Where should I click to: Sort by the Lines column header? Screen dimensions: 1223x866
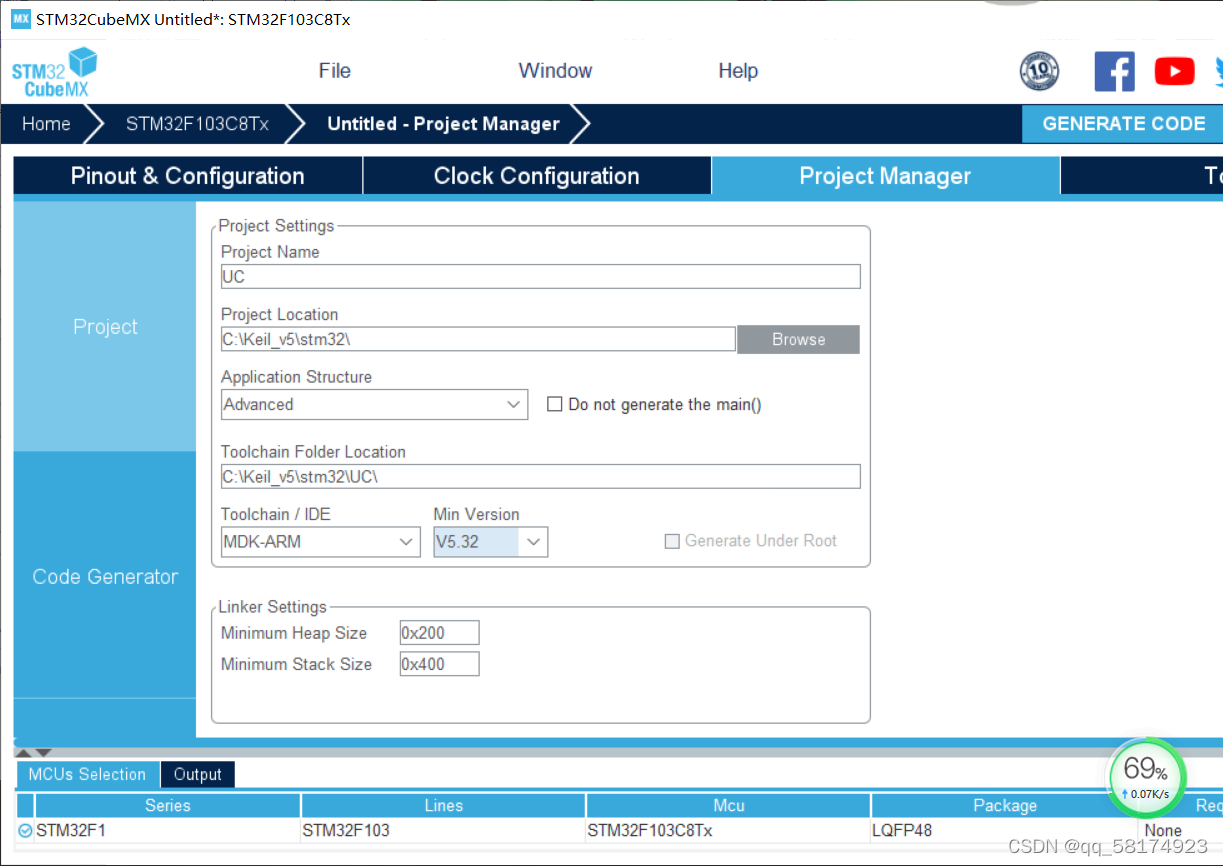(443, 805)
